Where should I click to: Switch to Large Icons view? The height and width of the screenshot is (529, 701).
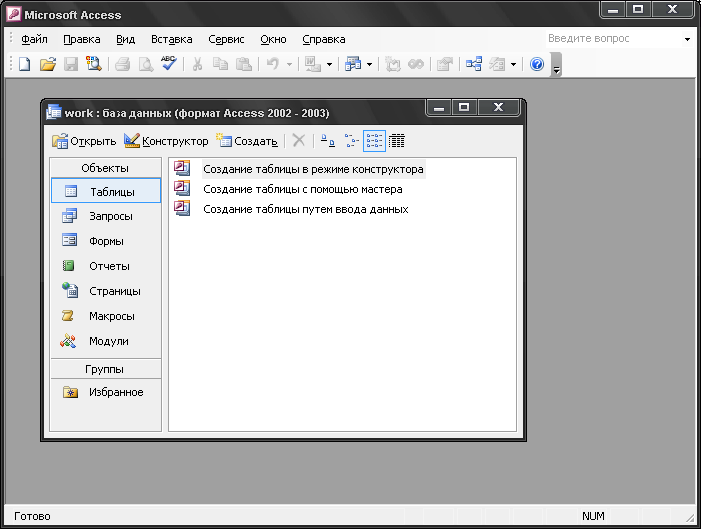coord(328,141)
